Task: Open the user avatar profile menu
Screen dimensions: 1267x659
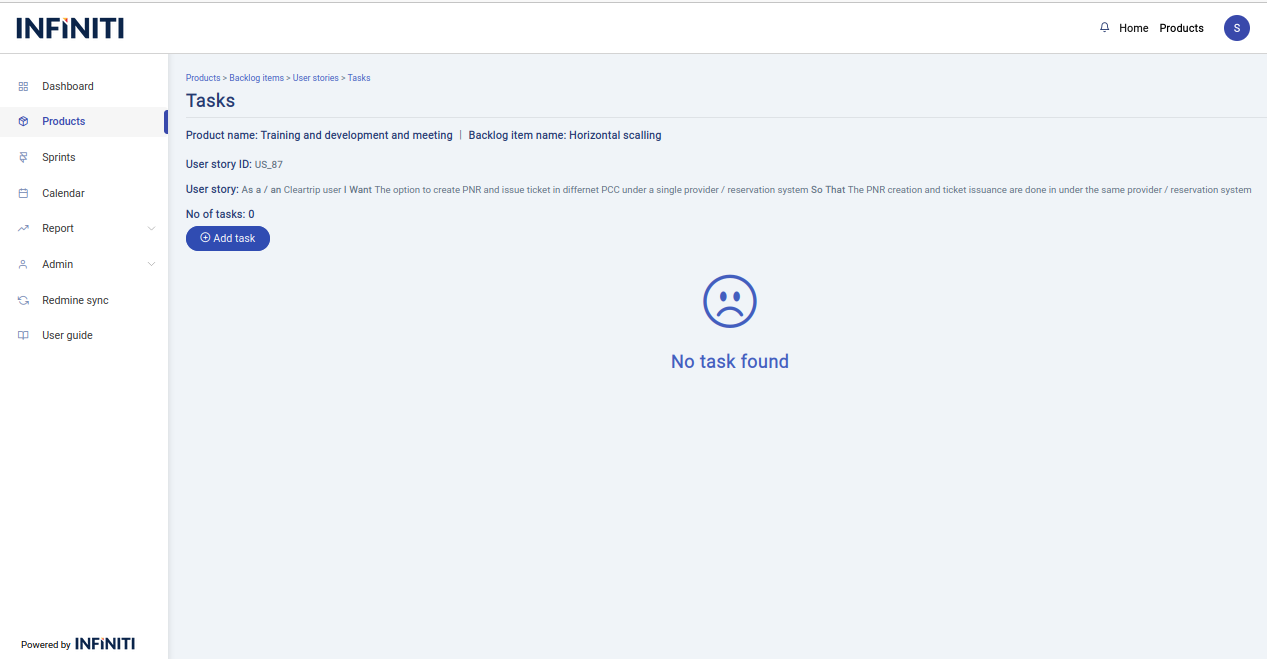Action: point(1236,28)
